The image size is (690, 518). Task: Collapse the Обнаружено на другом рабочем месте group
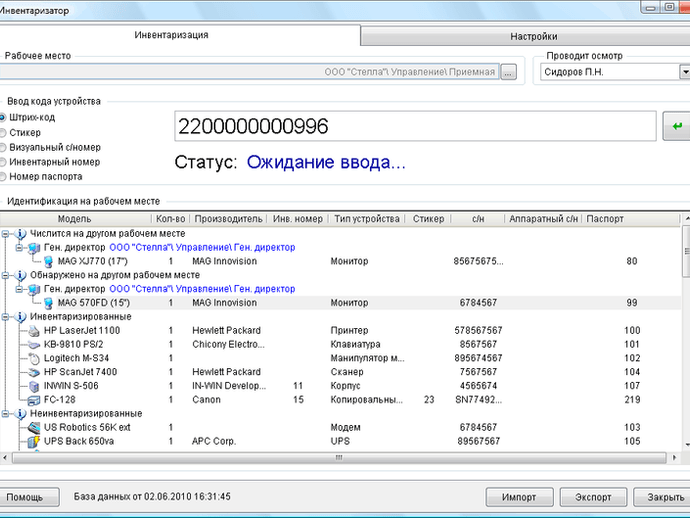pyautogui.click(x=5, y=276)
